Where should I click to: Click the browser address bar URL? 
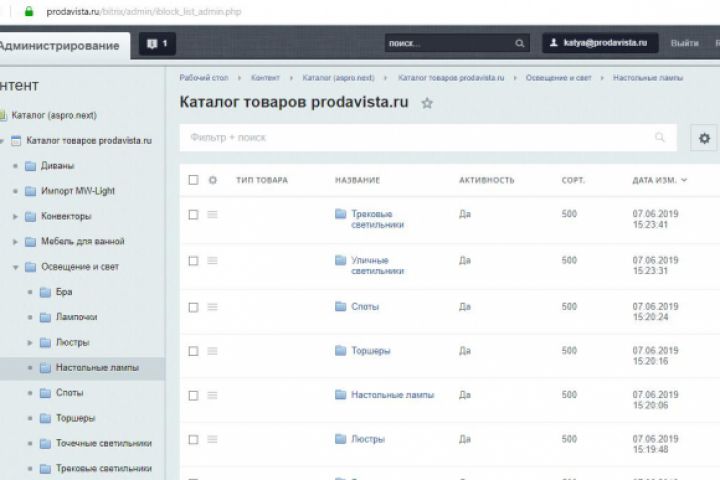click(144, 11)
